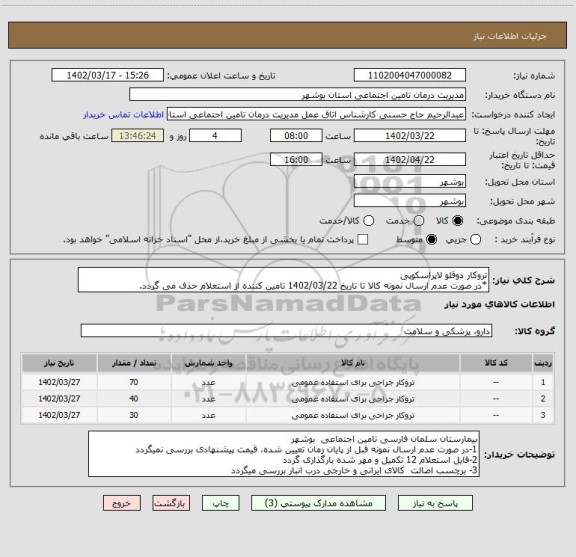Click unit عدد in row 2

(208, 399)
